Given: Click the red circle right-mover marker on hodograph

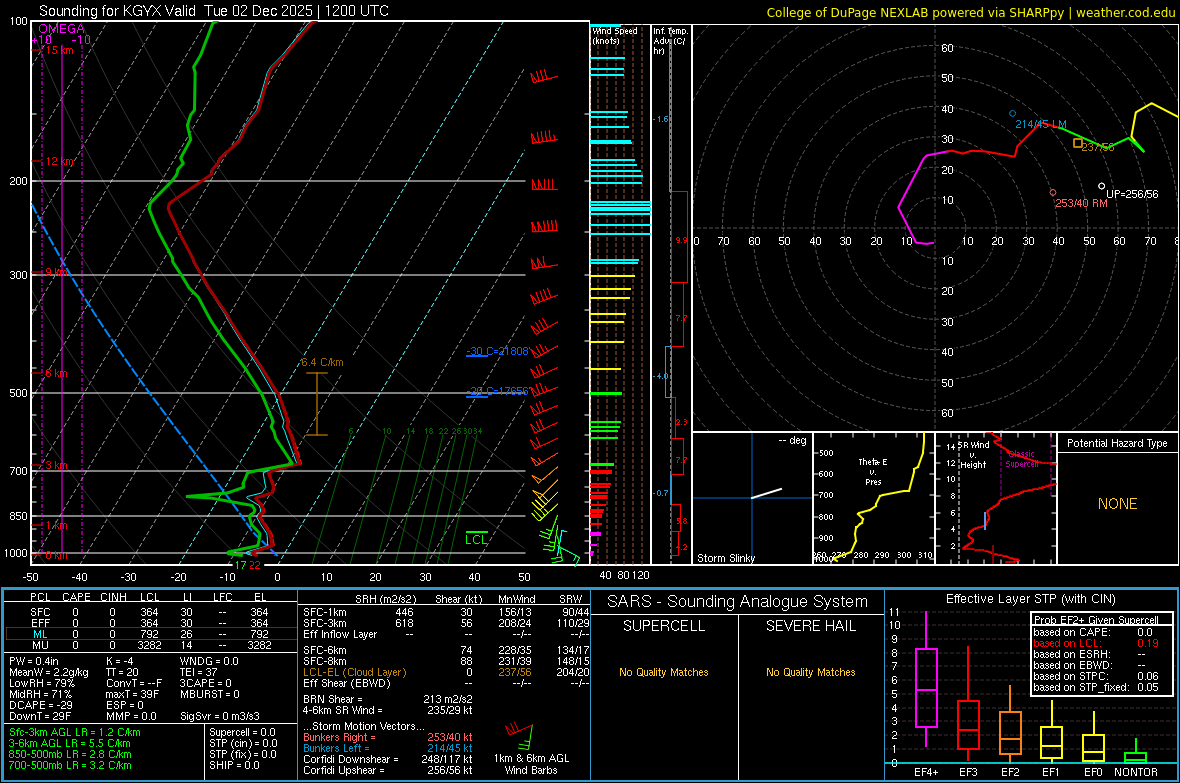Looking at the screenshot, I should tap(1053, 193).
